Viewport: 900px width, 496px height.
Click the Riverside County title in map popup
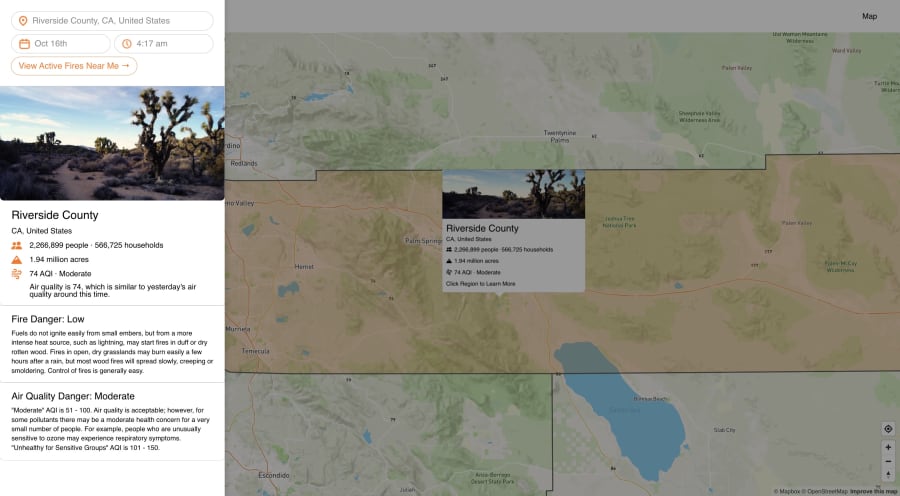pos(482,228)
